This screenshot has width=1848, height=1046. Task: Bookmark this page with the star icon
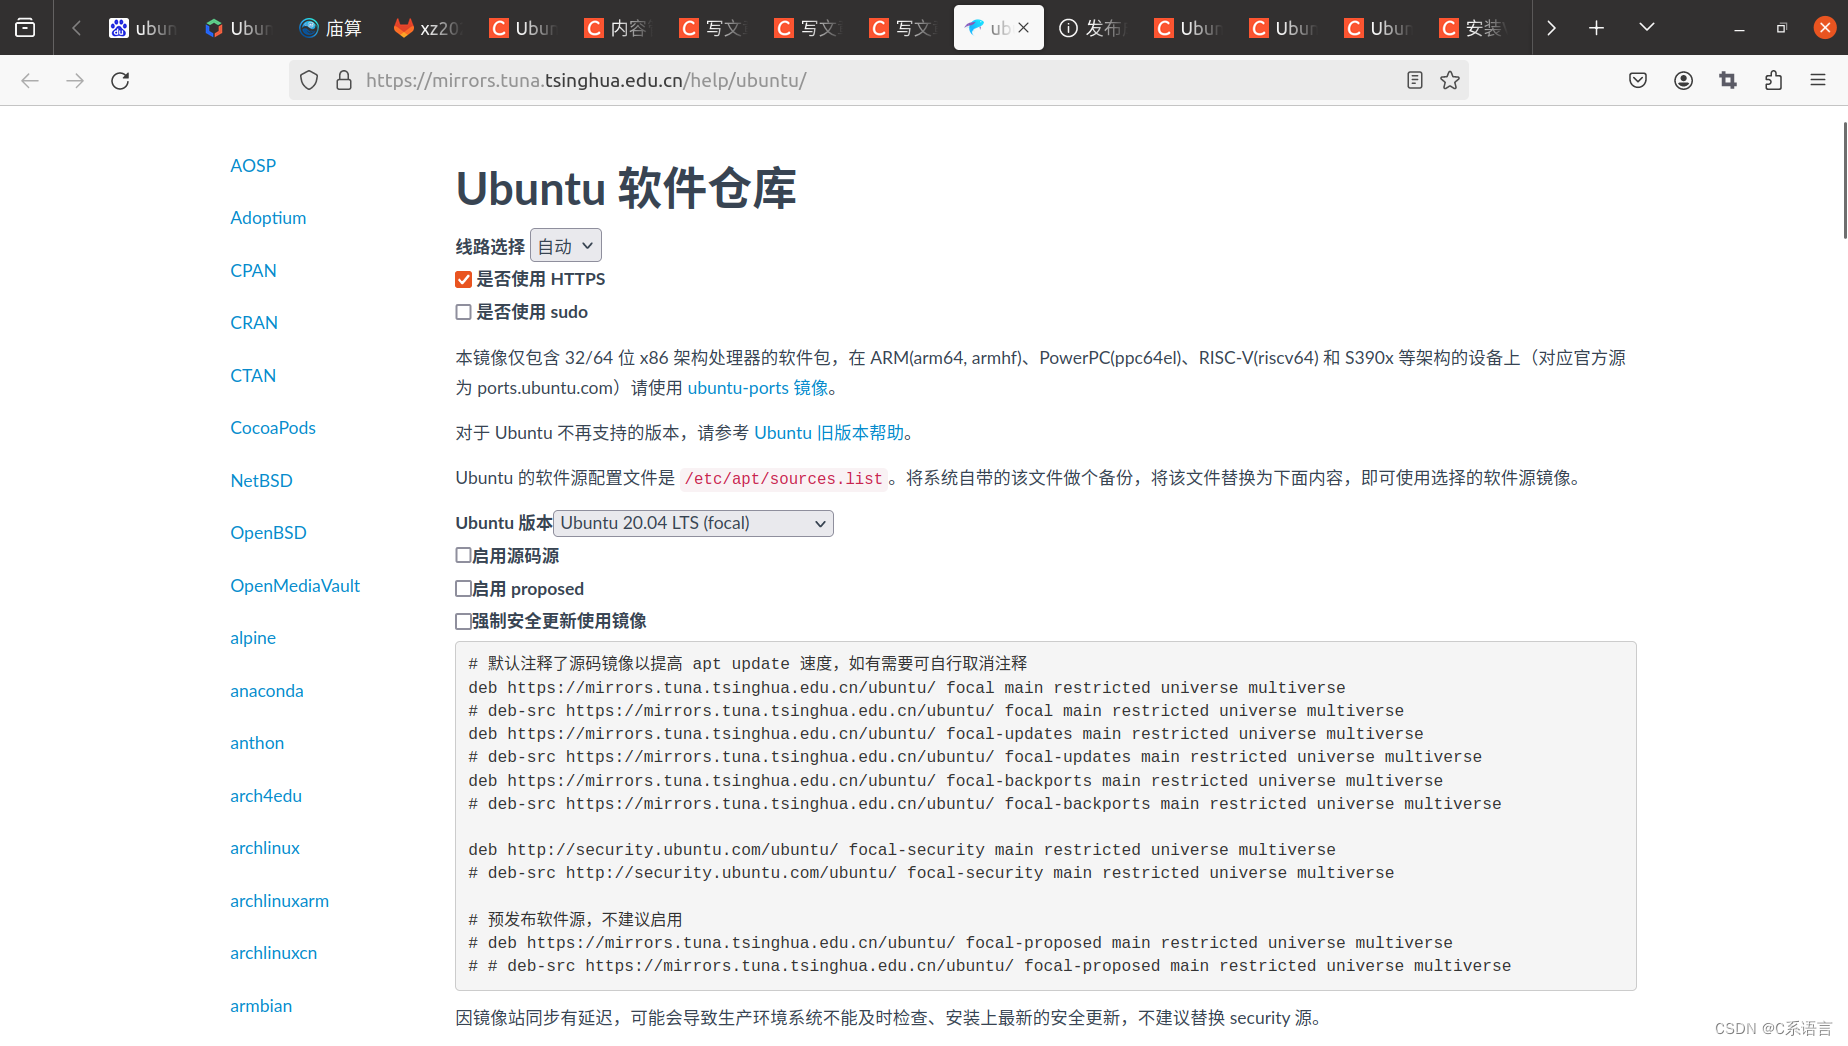pyautogui.click(x=1450, y=80)
